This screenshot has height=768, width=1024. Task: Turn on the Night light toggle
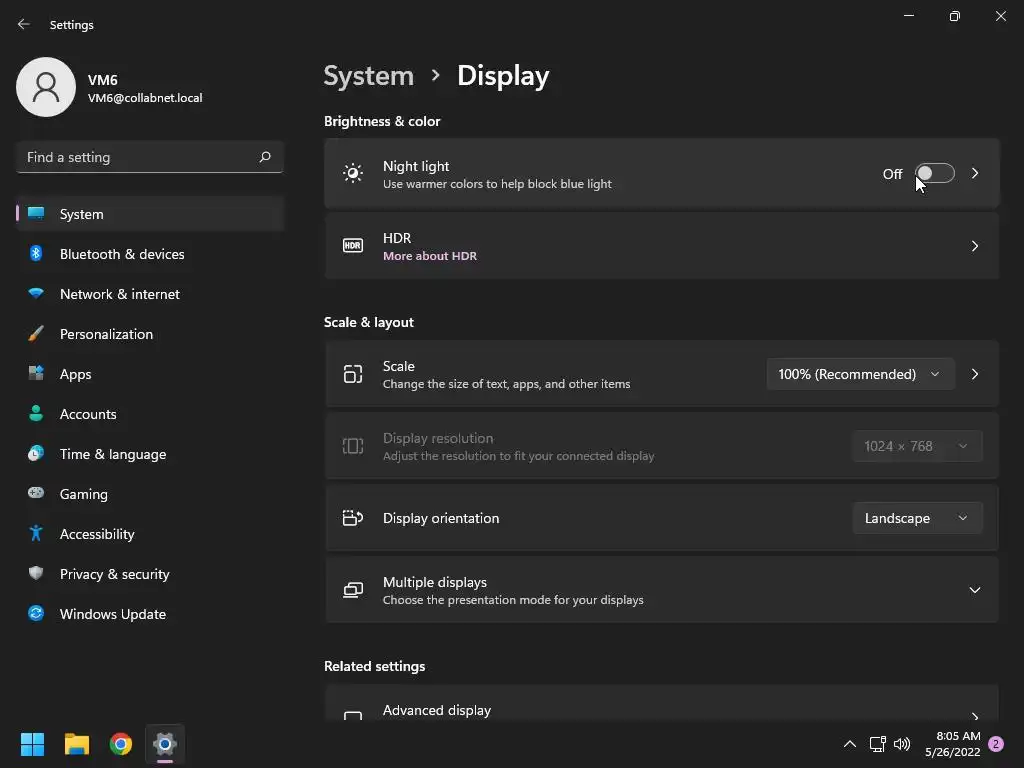click(935, 174)
